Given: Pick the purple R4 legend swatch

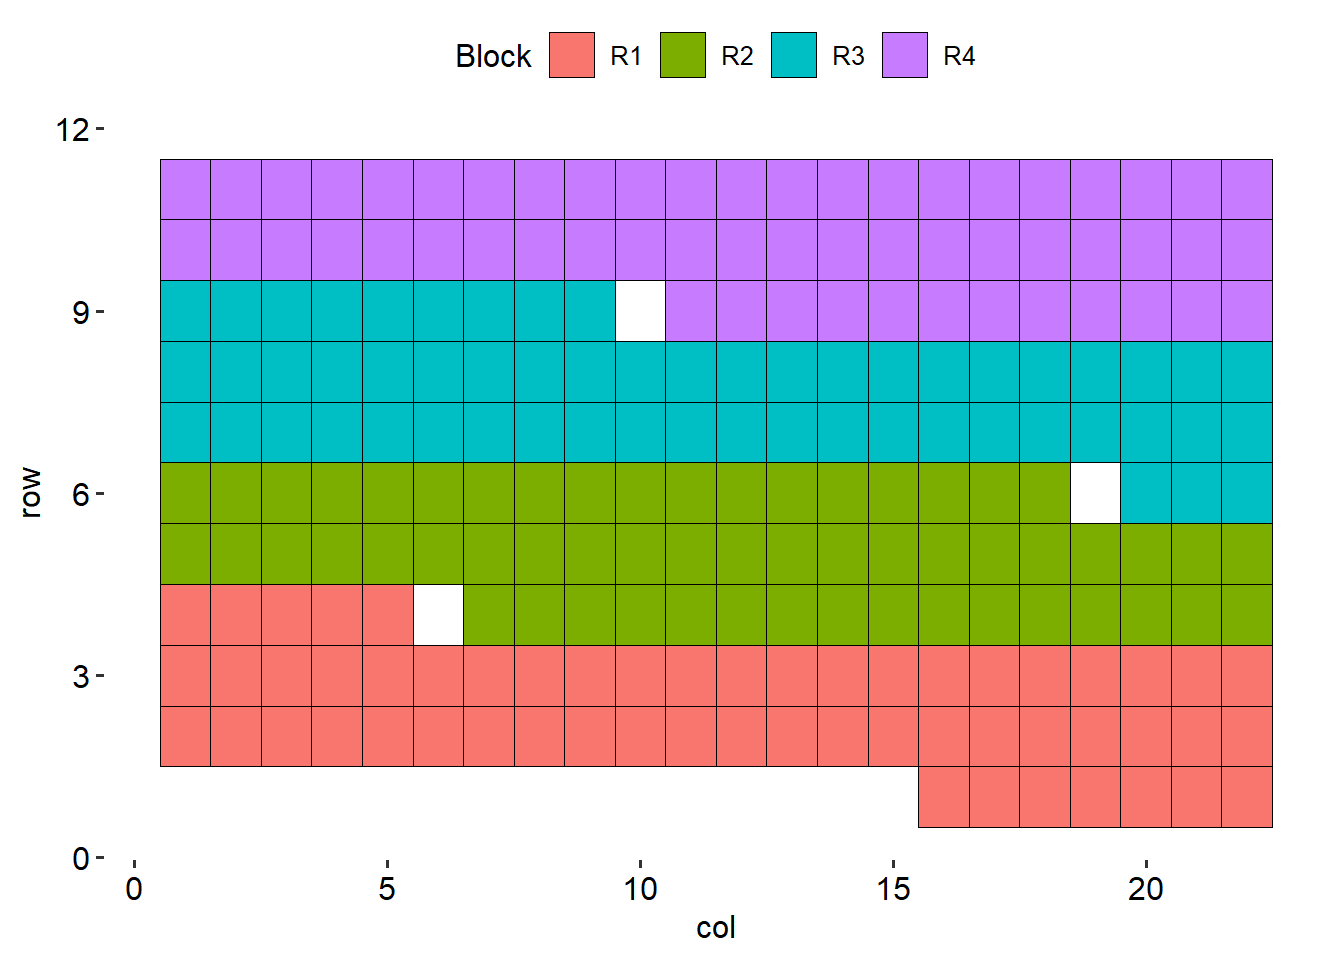Looking at the screenshot, I should tap(905, 55).
